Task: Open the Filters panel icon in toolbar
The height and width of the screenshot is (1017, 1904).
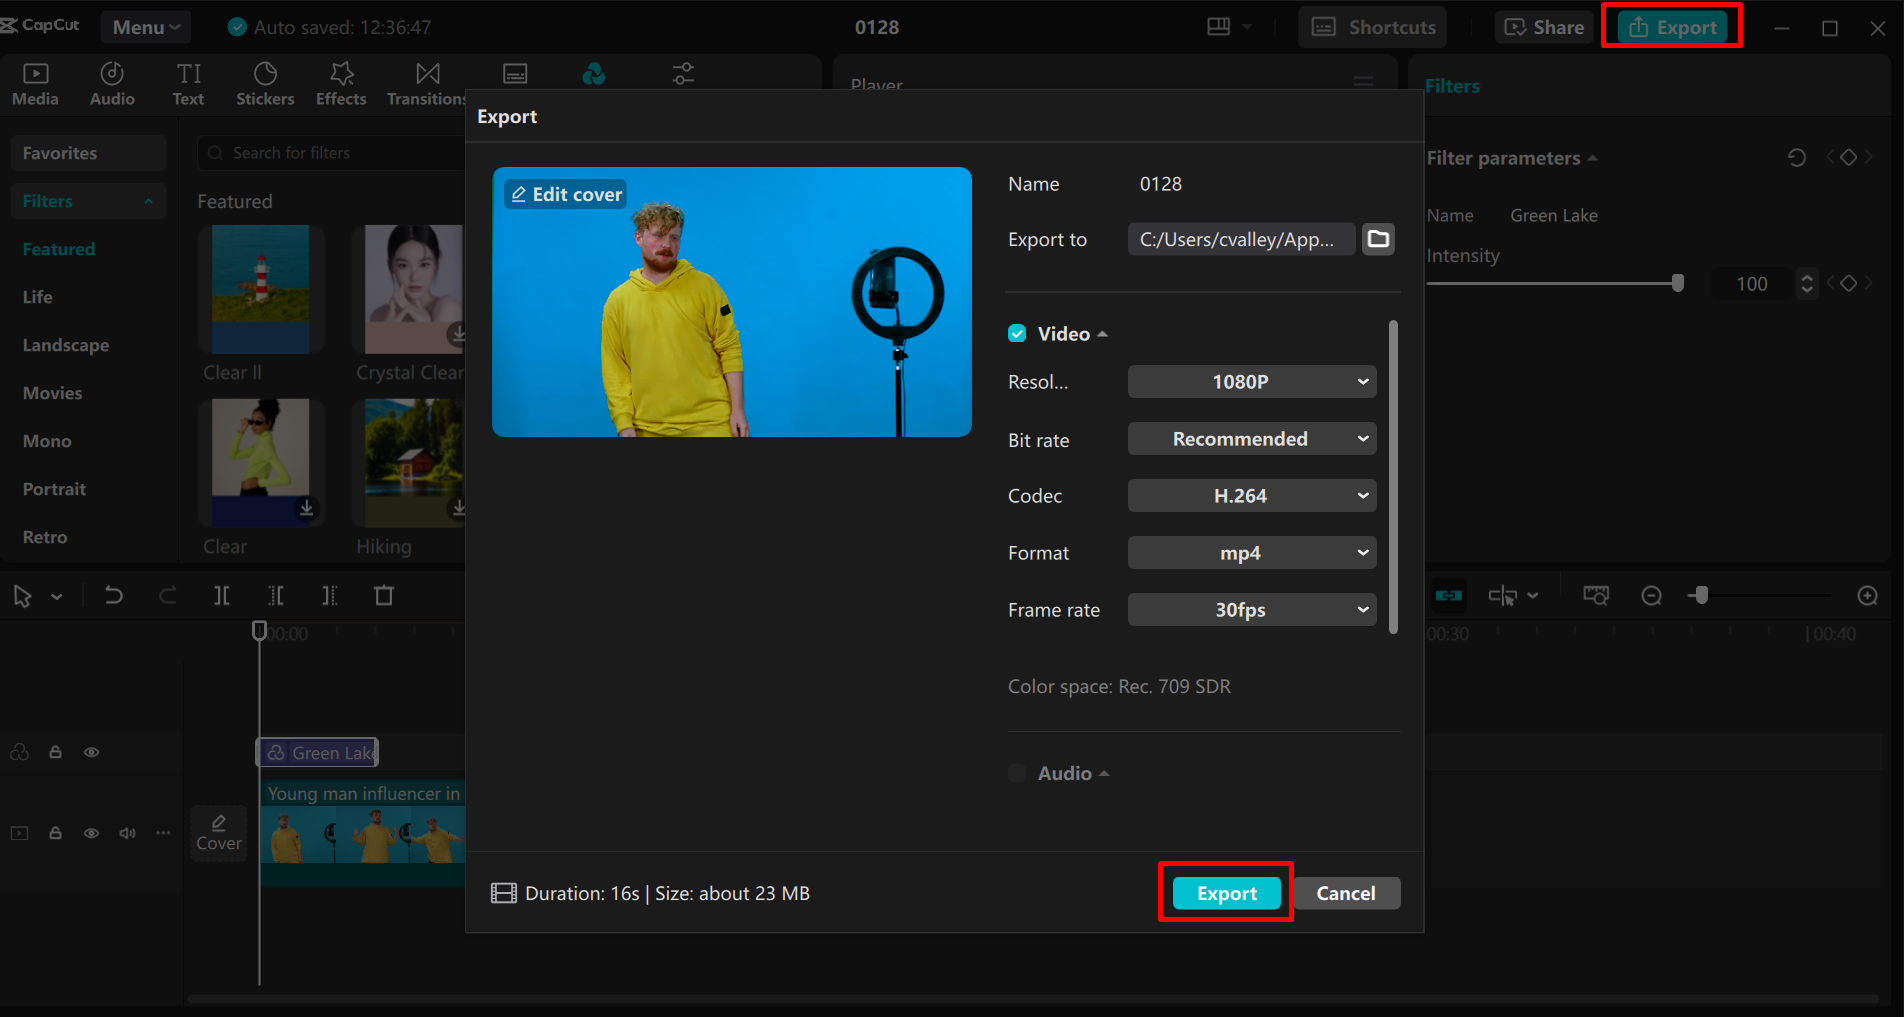Action: click(x=594, y=74)
